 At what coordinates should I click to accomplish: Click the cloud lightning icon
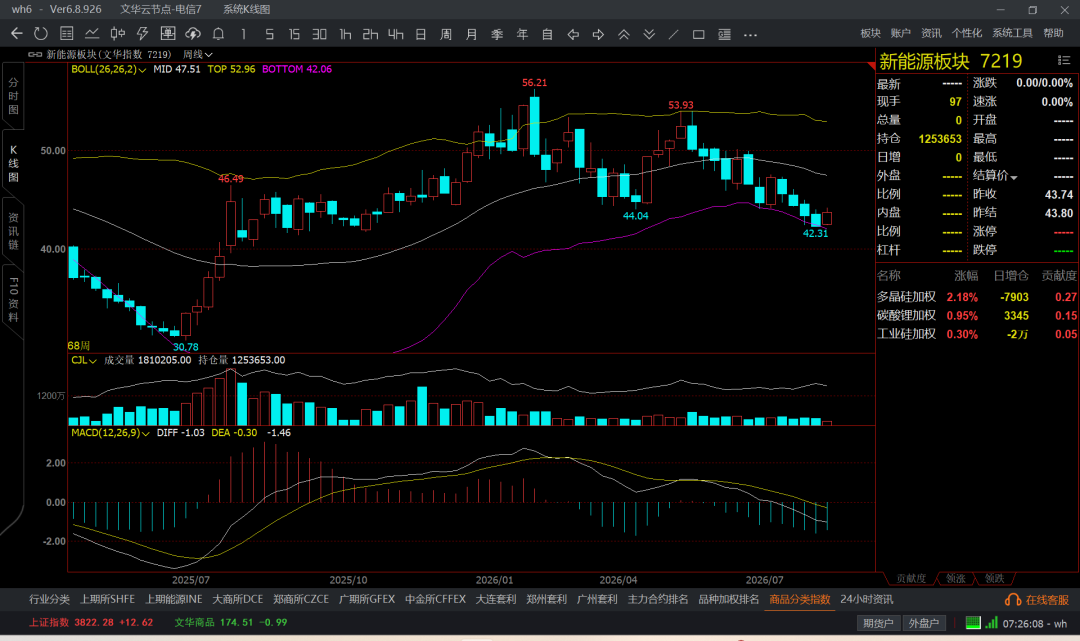pyautogui.click(x=193, y=34)
